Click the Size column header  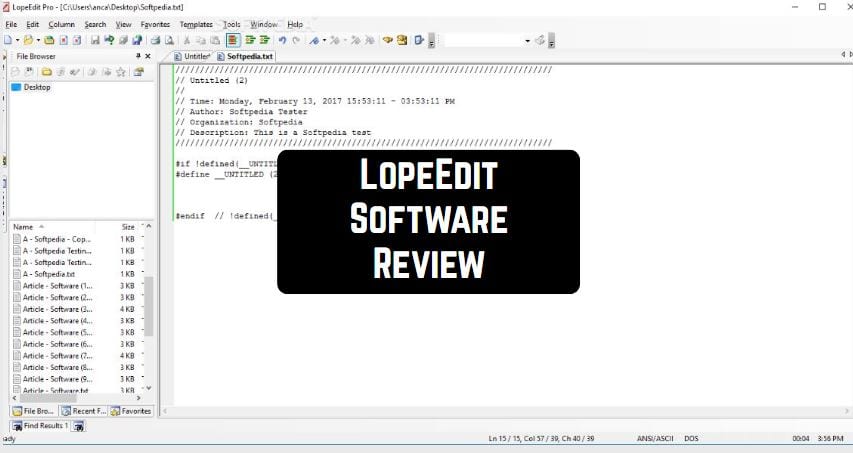[x=128, y=227]
